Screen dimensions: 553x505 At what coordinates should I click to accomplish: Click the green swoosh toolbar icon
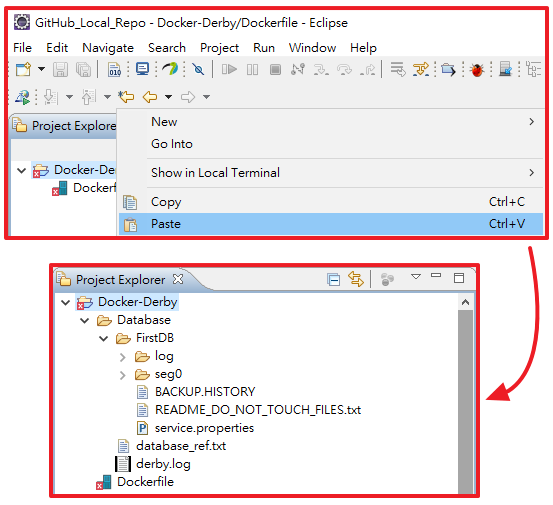tap(170, 69)
